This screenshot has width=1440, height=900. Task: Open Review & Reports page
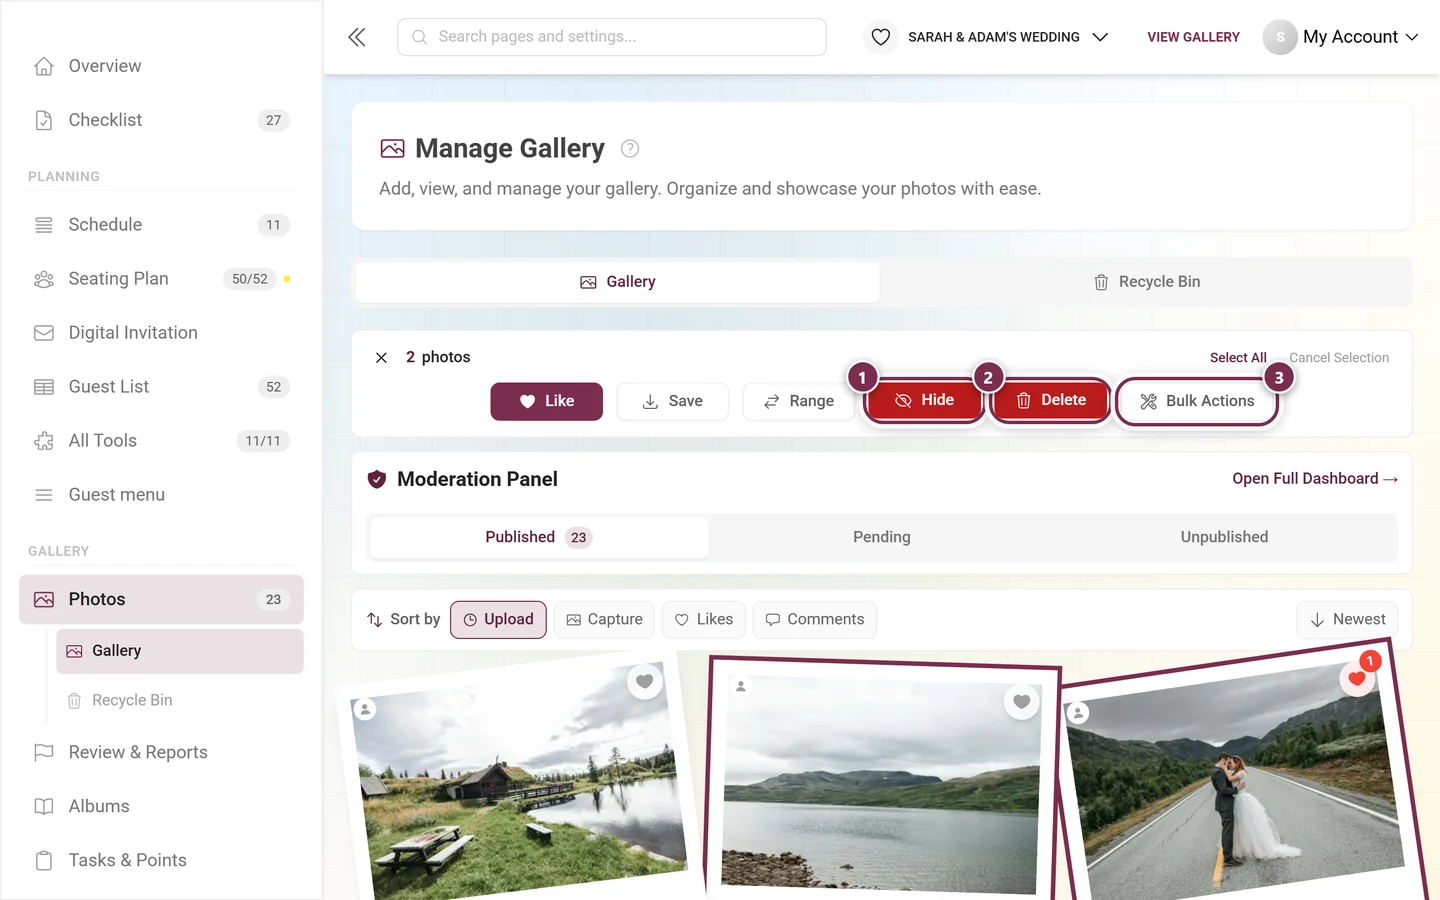coord(161,753)
